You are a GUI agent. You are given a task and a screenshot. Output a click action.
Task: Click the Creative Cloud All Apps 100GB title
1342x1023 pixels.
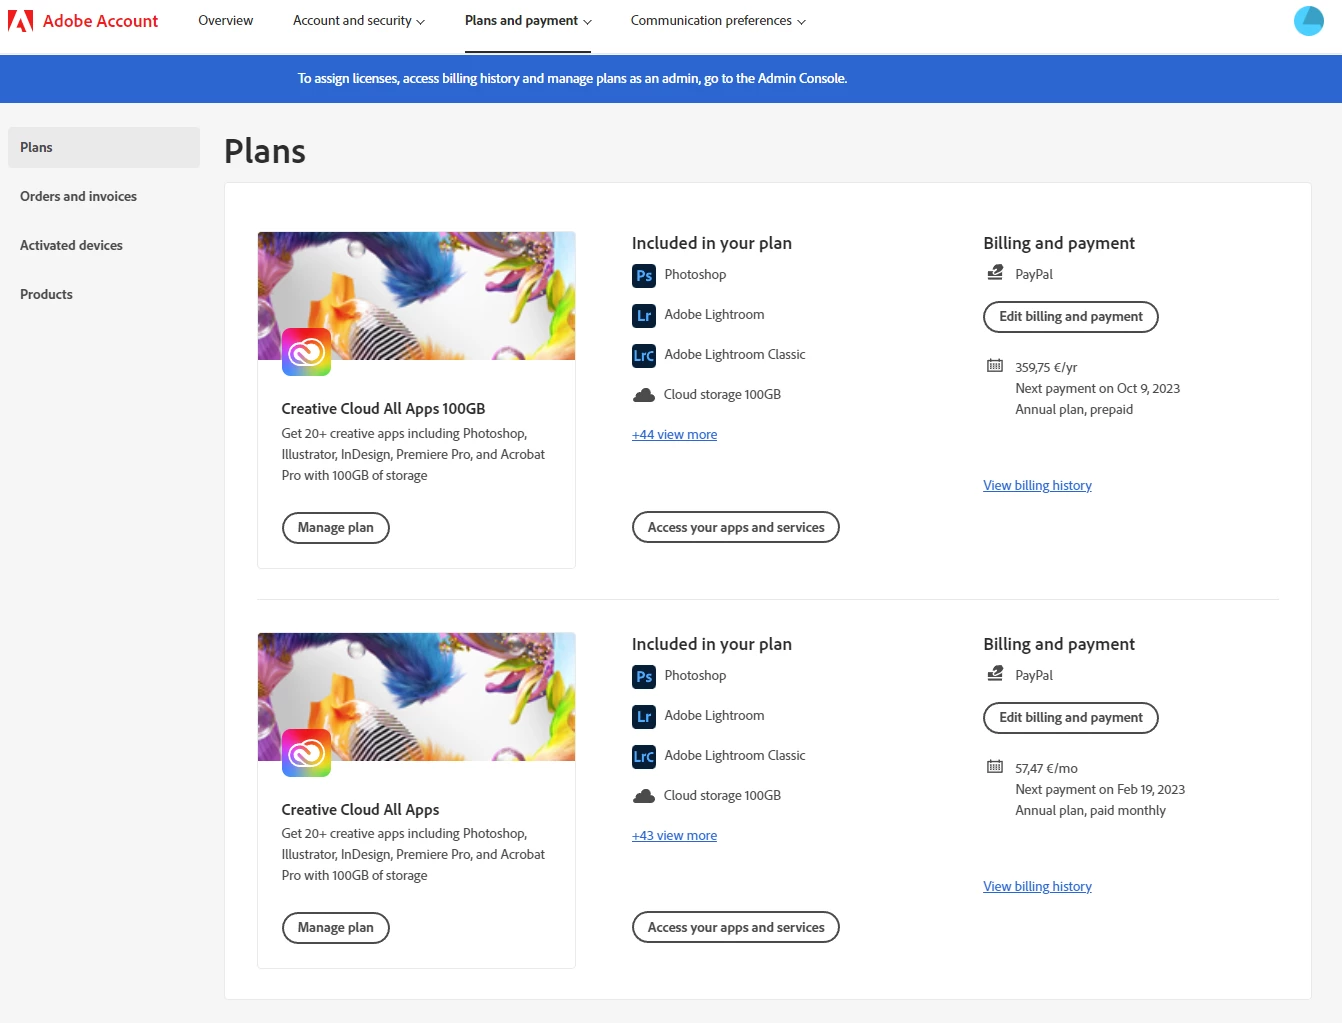pyautogui.click(x=383, y=409)
